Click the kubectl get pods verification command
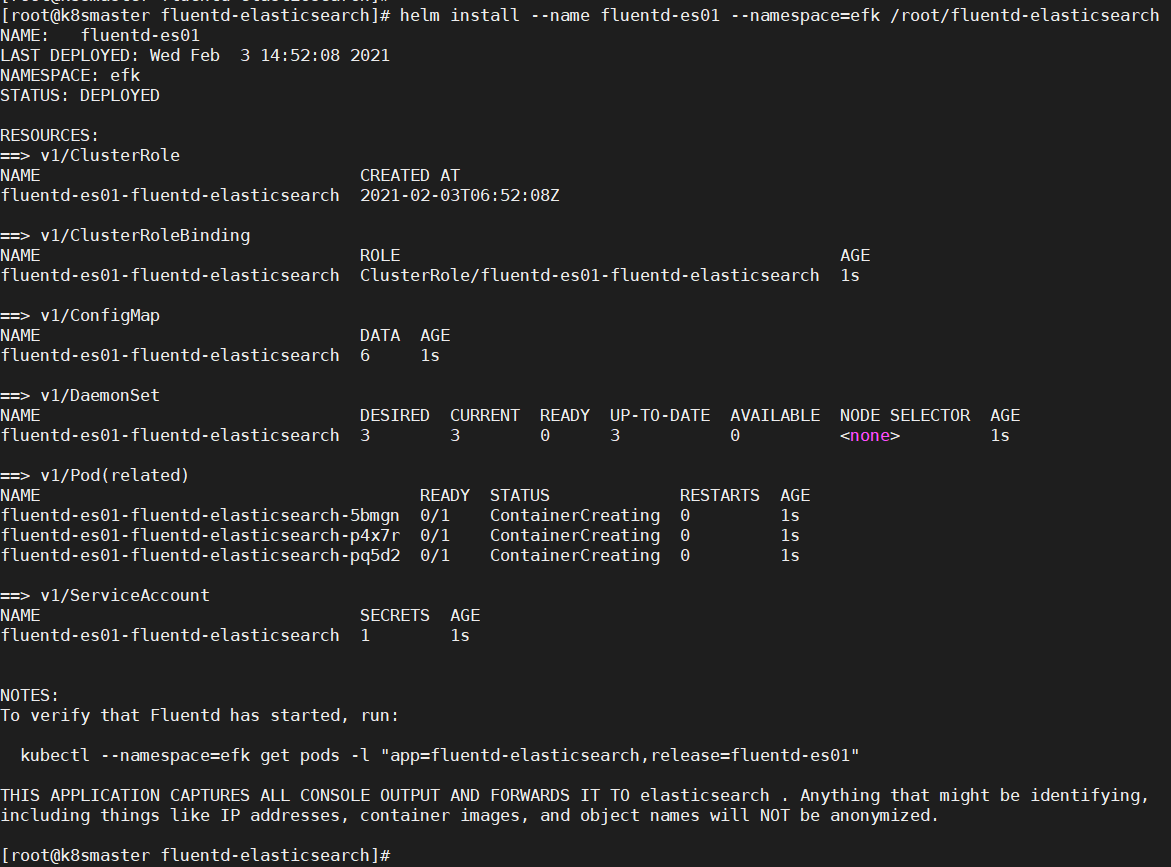 click(x=440, y=755)
